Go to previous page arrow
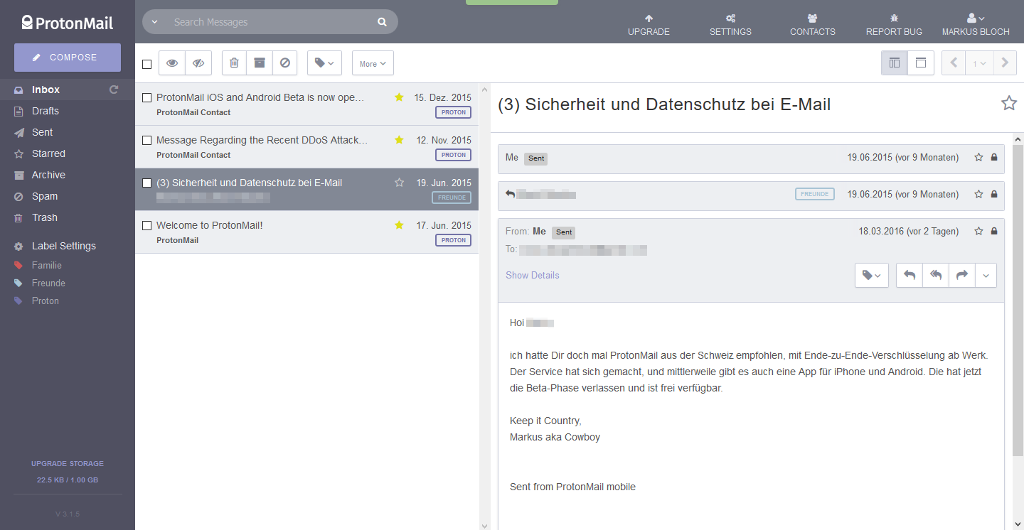The width and height of the screenshot is (1024, 530). coord(953,63)
